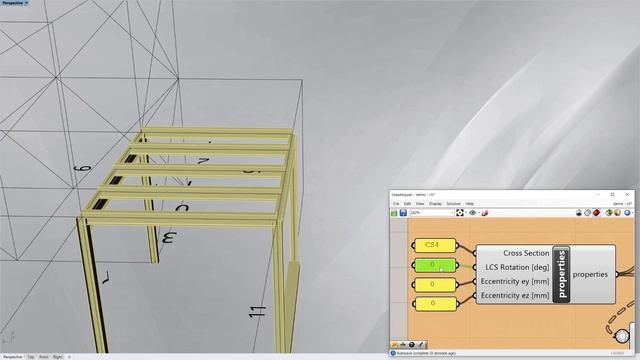The image size is (640, 360).
Task: Click the dark vertical properties component bar
Action: click(561, 274)
